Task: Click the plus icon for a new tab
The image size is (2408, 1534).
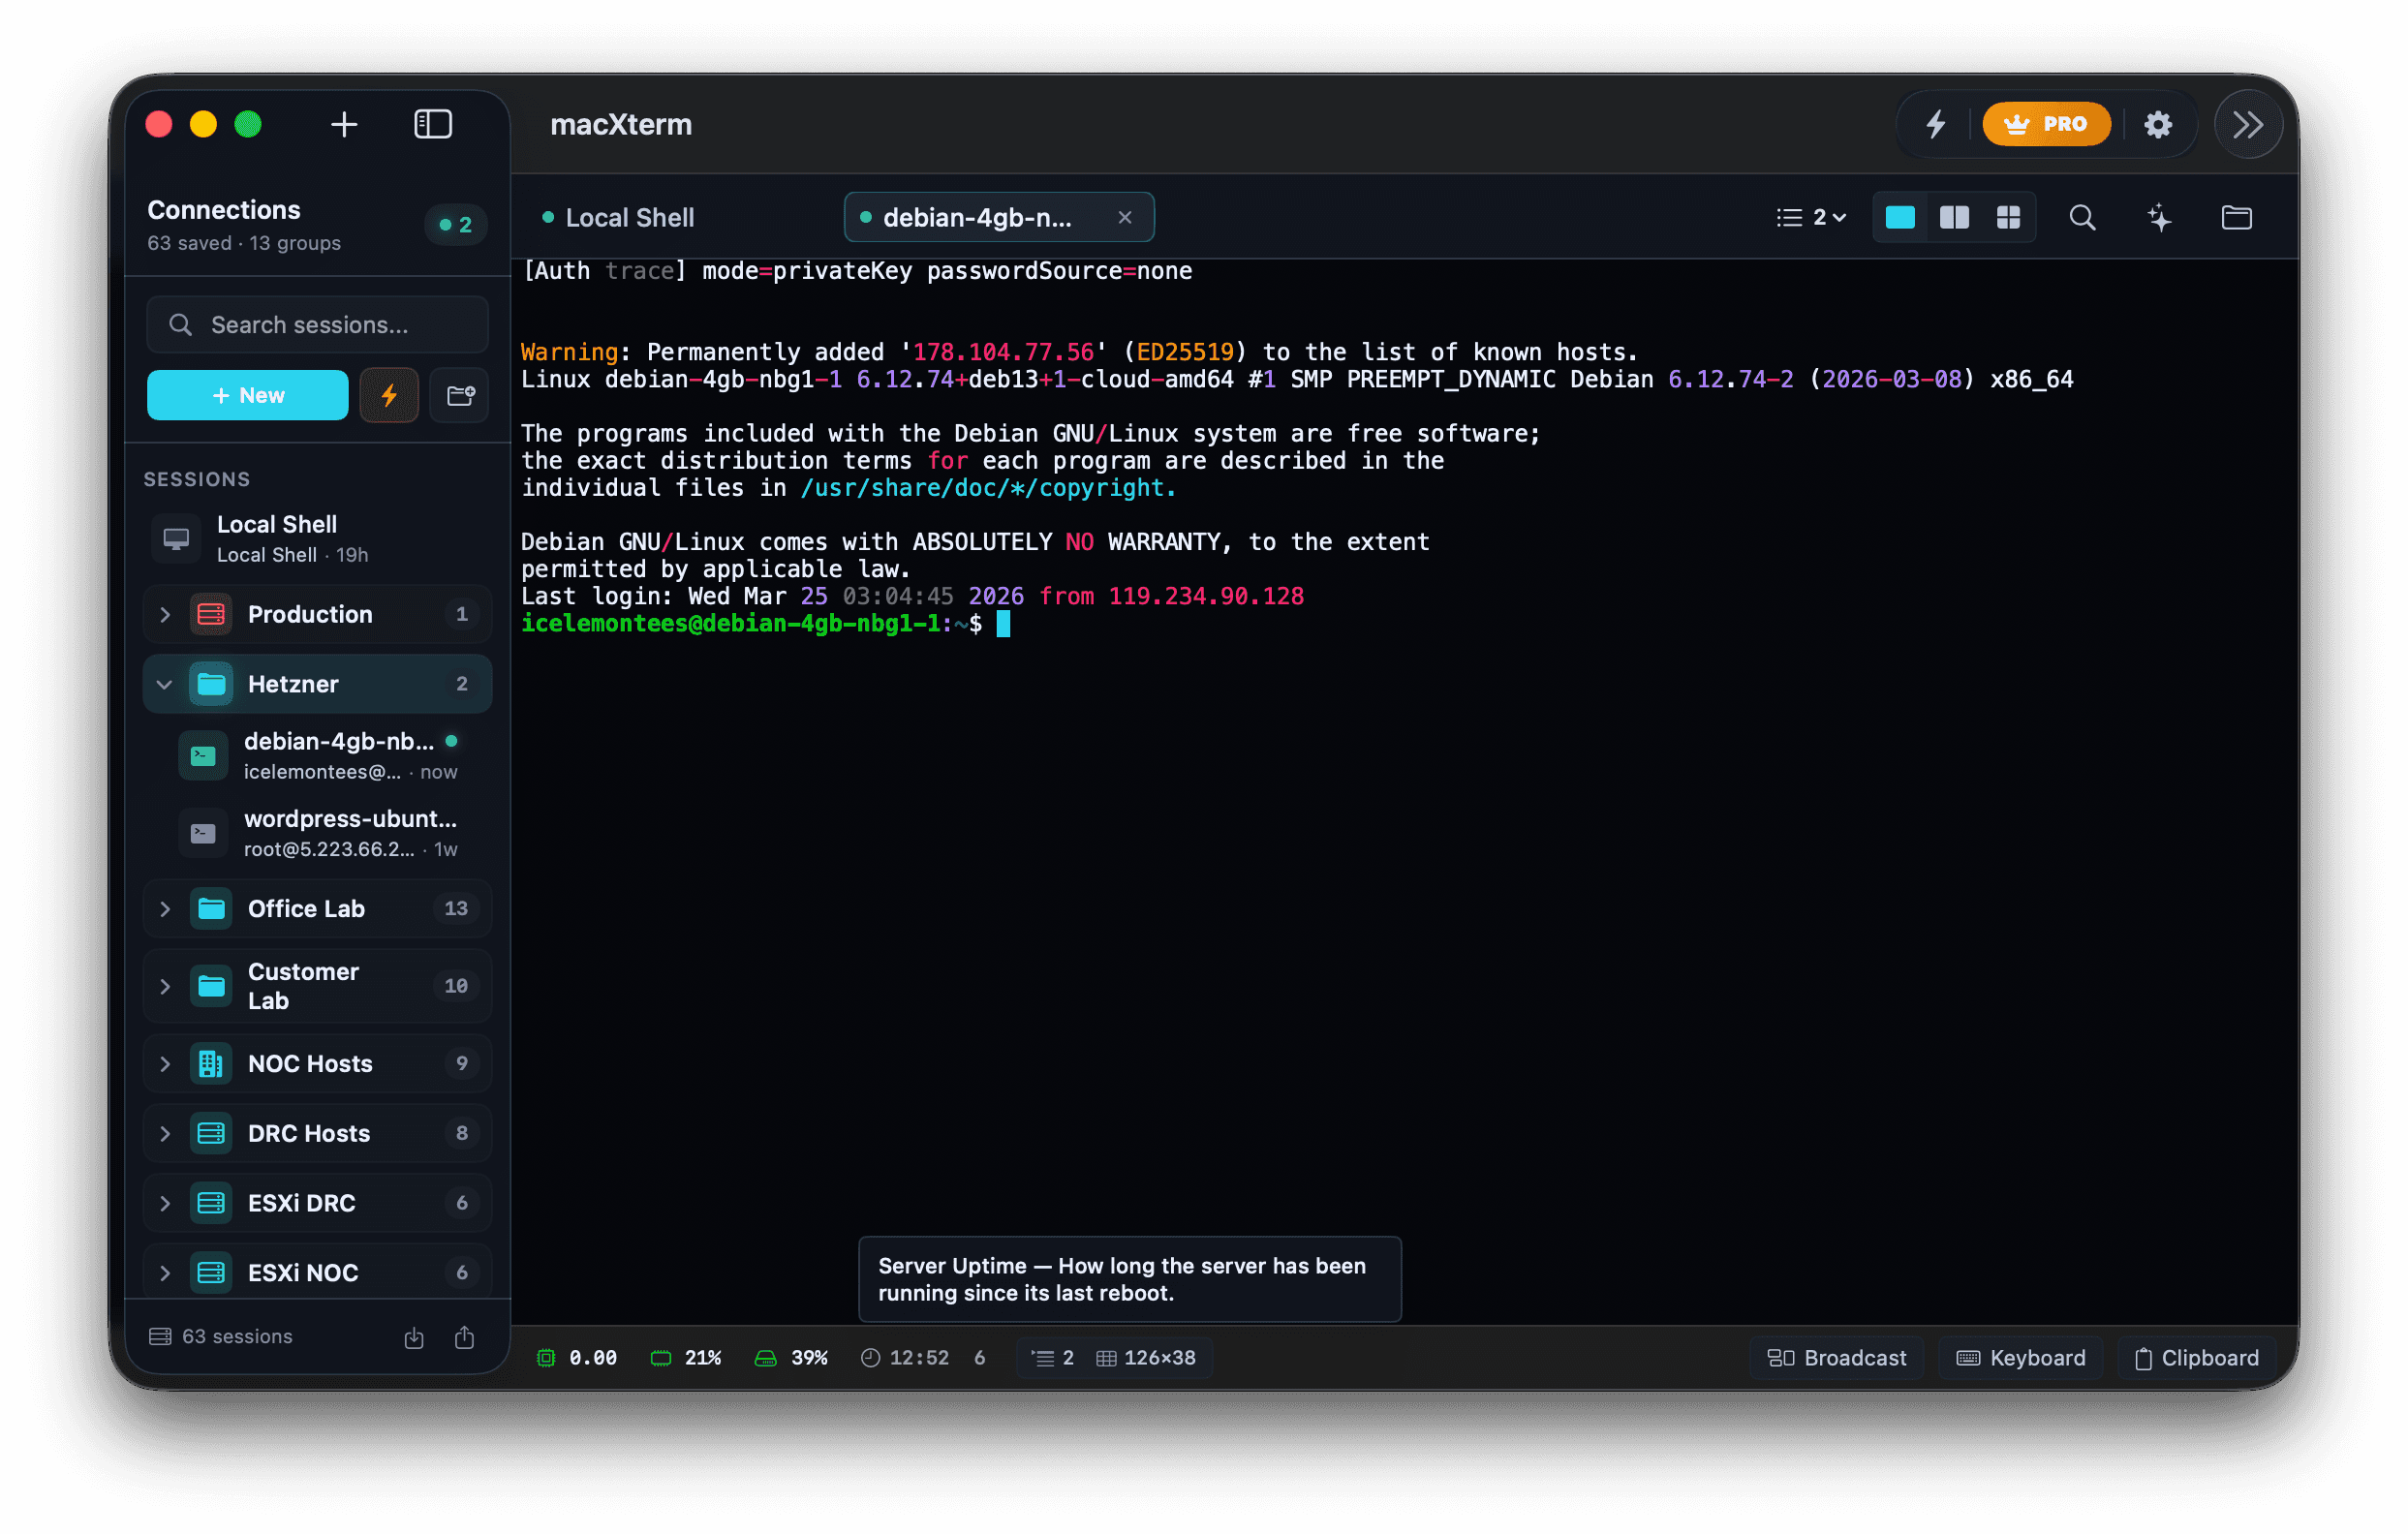Action: 344,124
